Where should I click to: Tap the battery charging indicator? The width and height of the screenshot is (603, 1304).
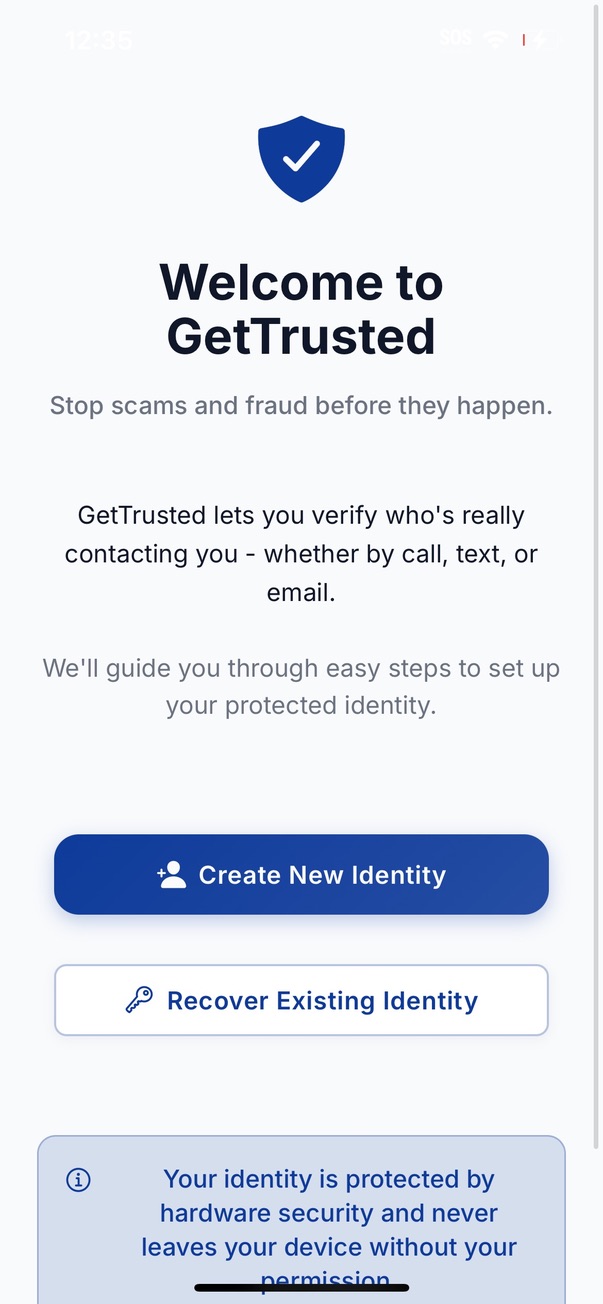point(533,40)
